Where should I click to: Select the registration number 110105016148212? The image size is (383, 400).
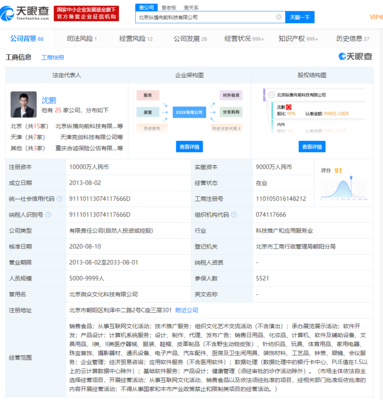point(281,199)
